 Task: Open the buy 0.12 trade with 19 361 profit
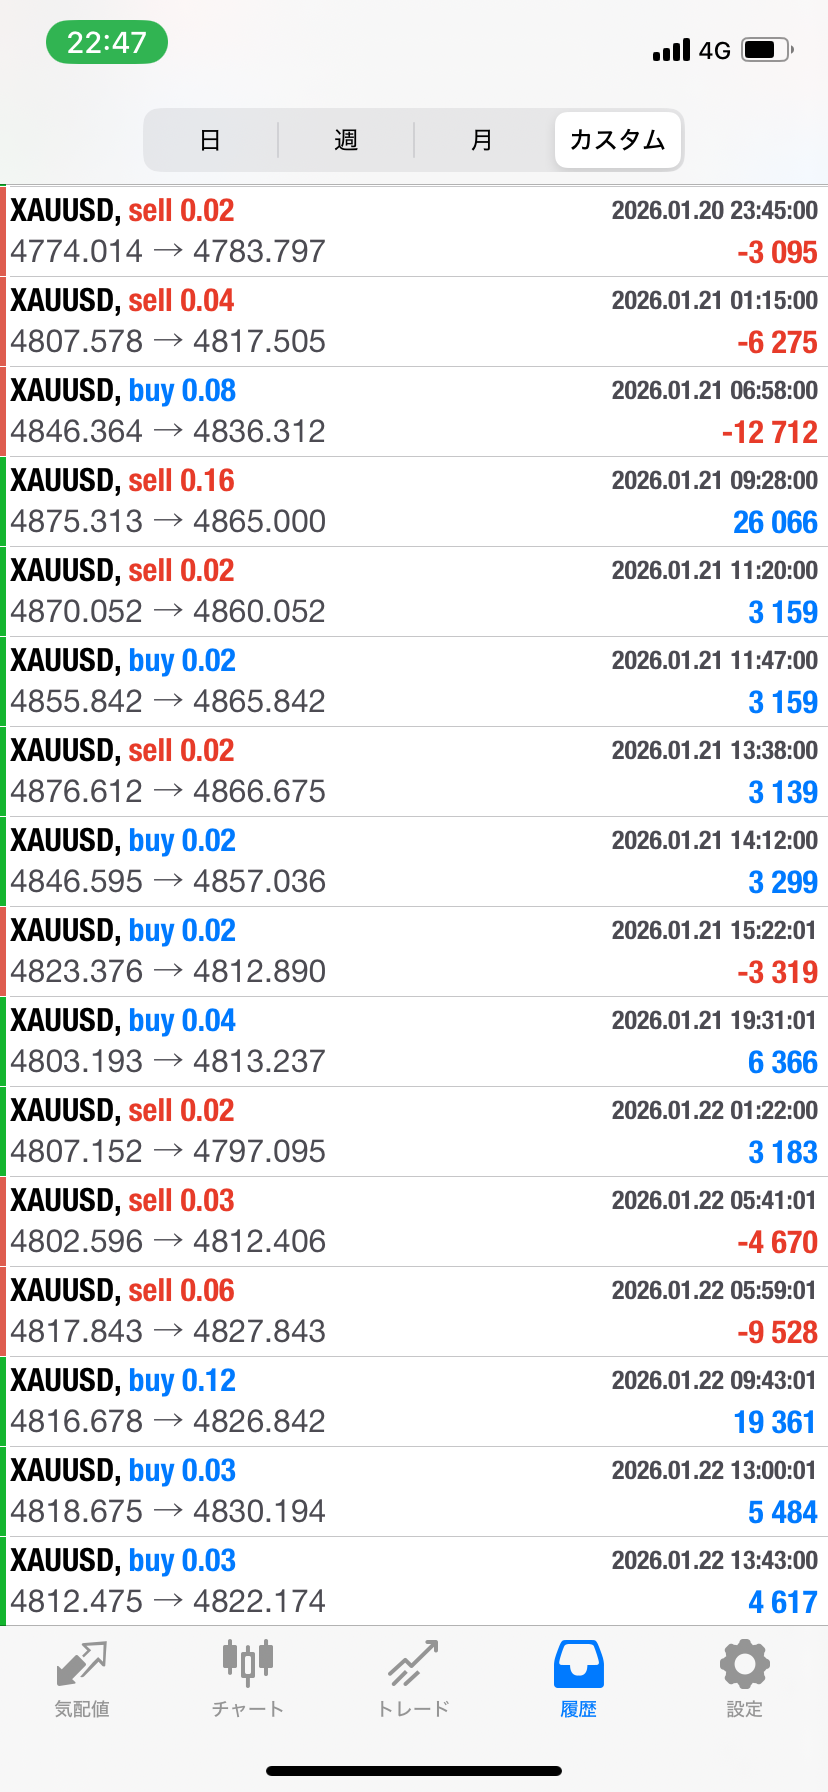tap(414, 1401)
